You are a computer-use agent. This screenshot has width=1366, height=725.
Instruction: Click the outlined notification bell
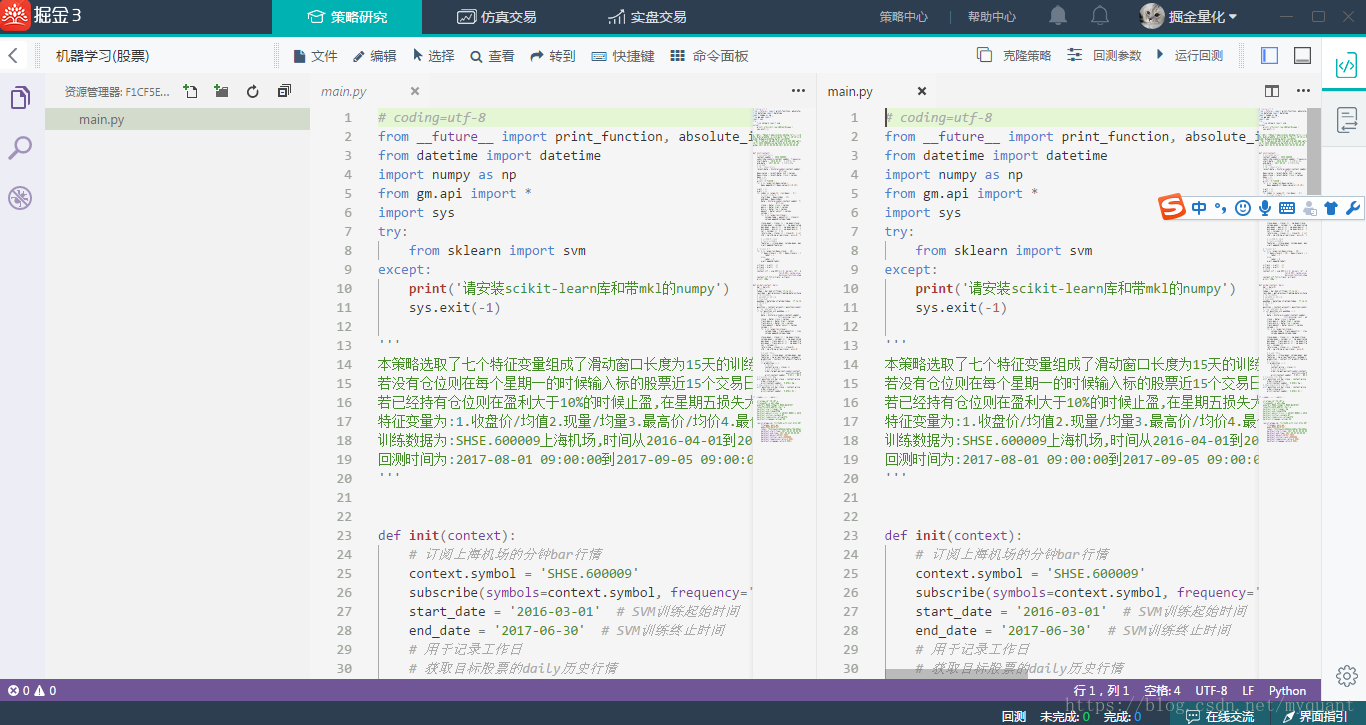(1100, 16)
